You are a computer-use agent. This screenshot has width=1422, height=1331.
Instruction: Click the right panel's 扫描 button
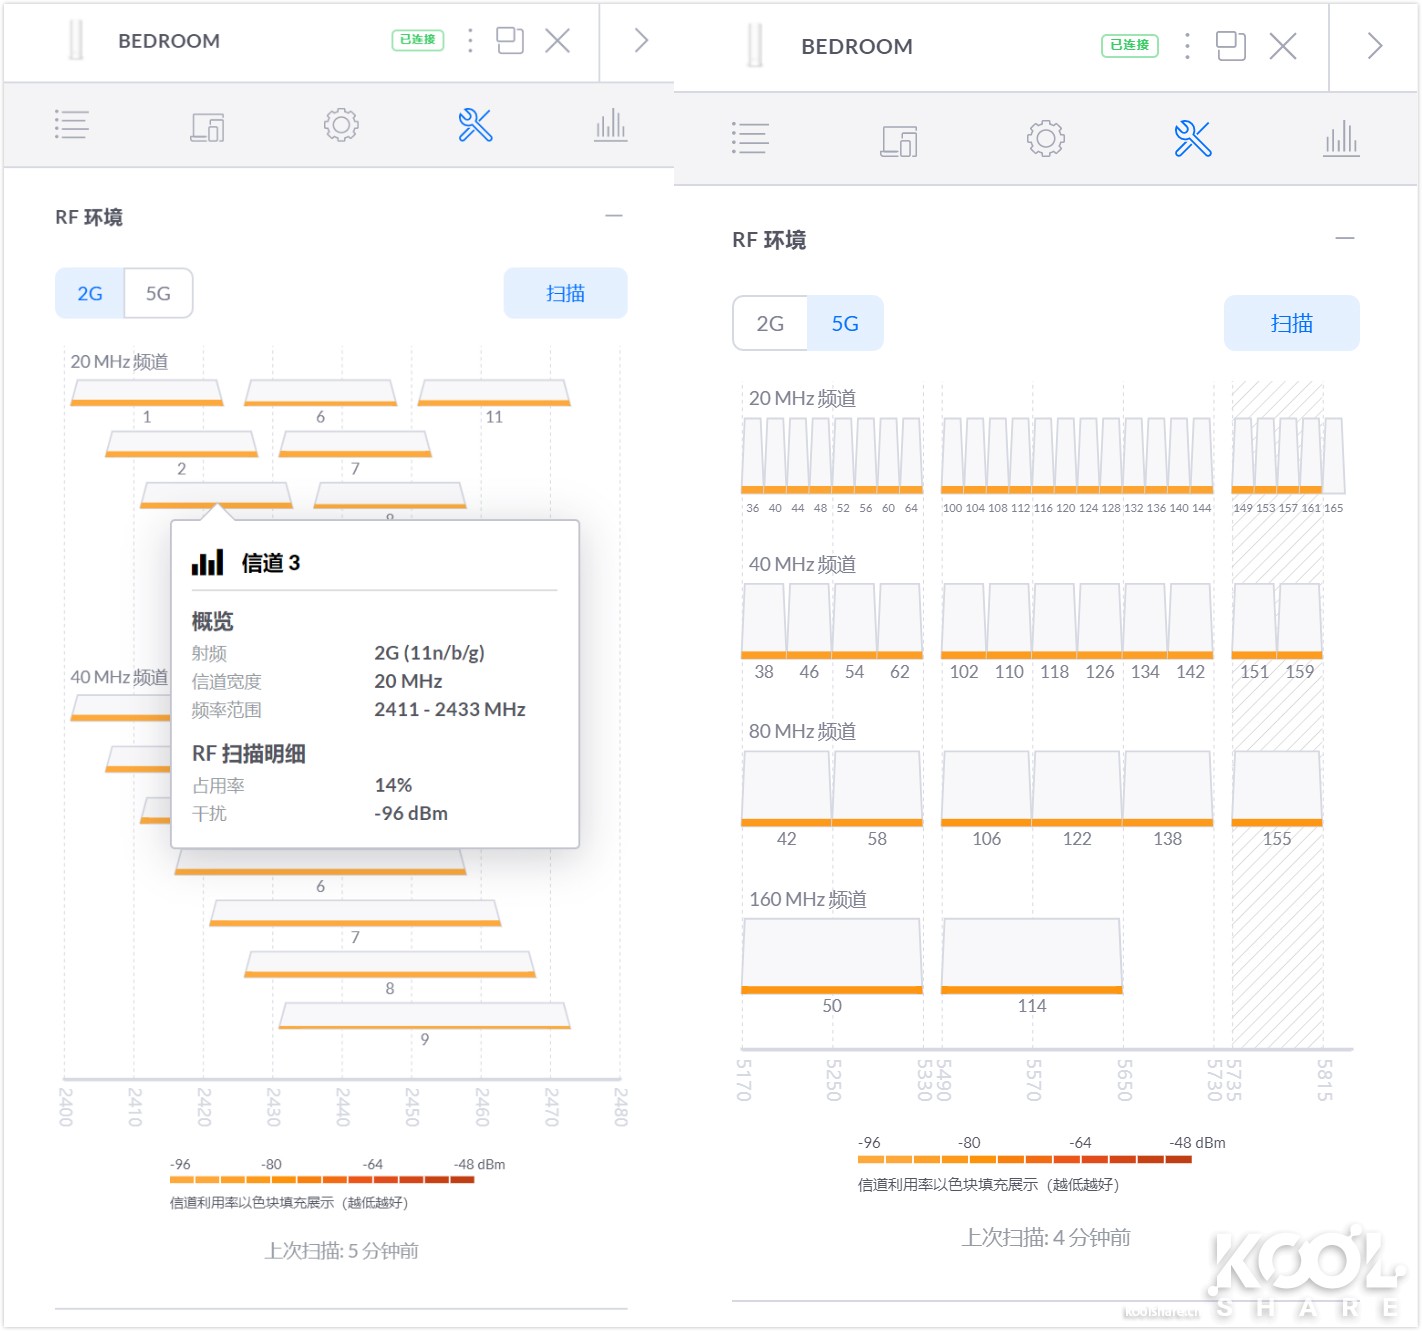pos(1291,323)
